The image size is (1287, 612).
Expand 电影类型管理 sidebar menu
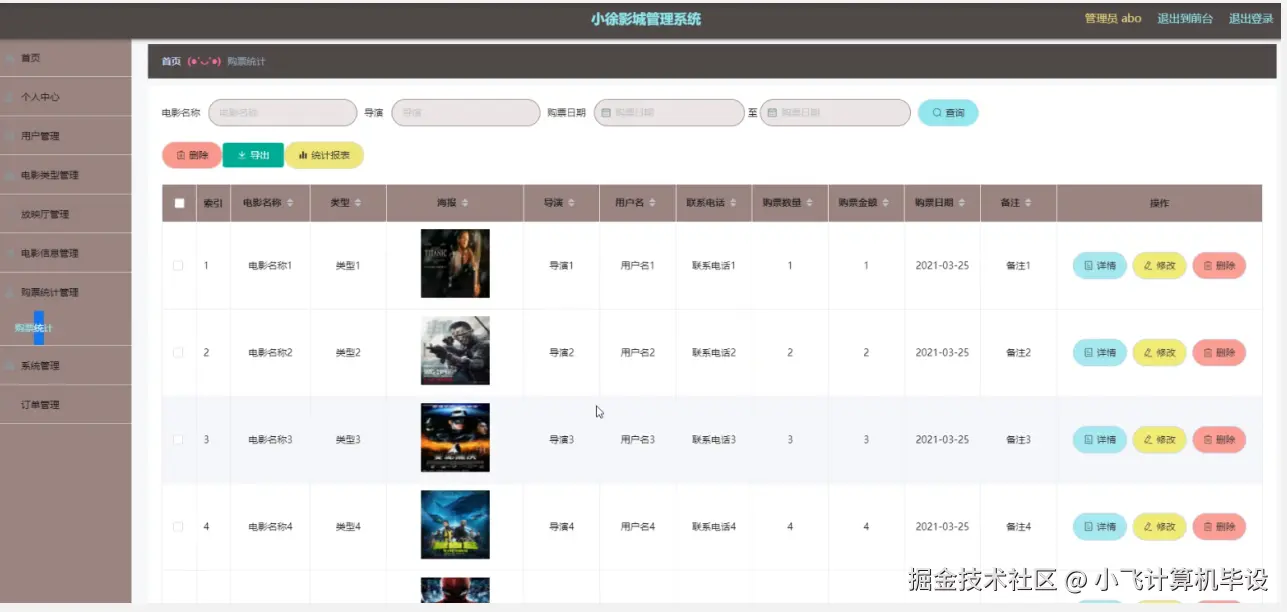pyautogui.click(x=65, y=175)
